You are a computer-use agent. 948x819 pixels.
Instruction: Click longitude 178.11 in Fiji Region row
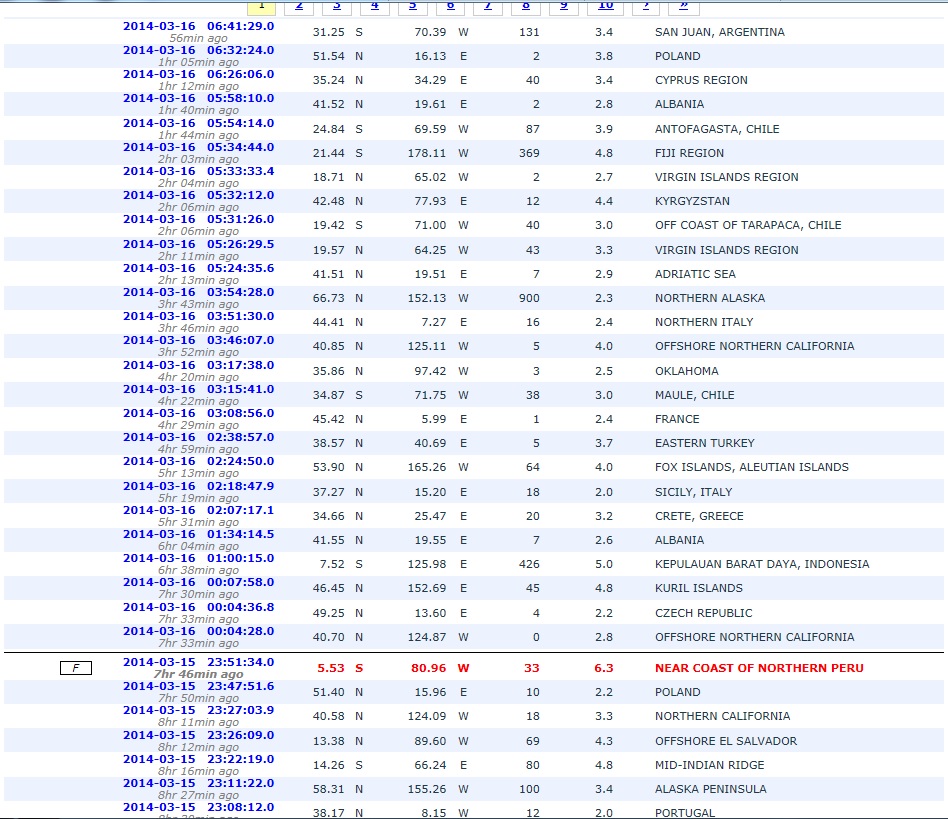pyautogui.click(x=427, y=154)
